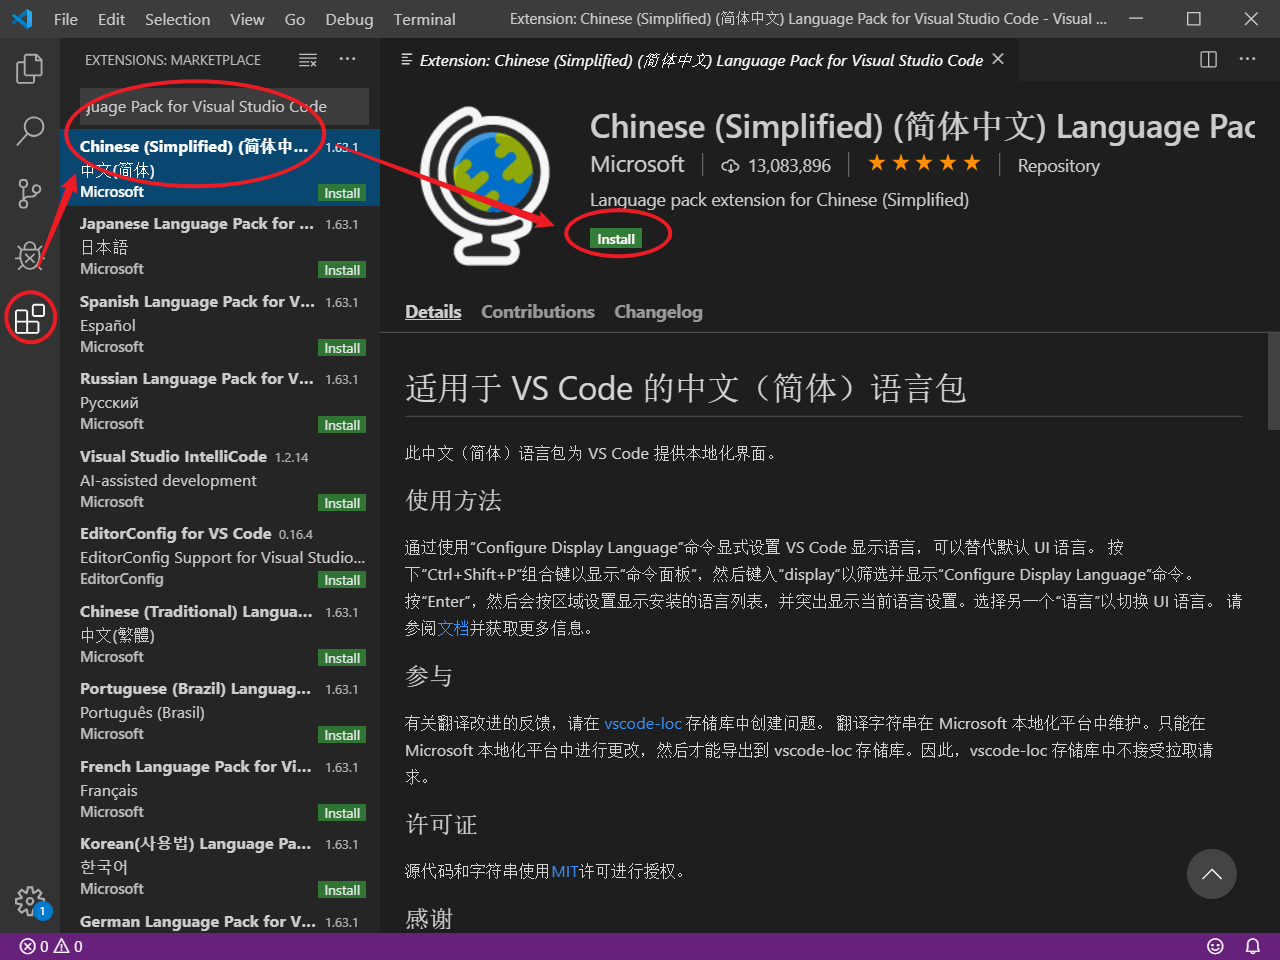Open the 文档 documentation link
Screen dimensions: 1280x960
tap(453, 629)
